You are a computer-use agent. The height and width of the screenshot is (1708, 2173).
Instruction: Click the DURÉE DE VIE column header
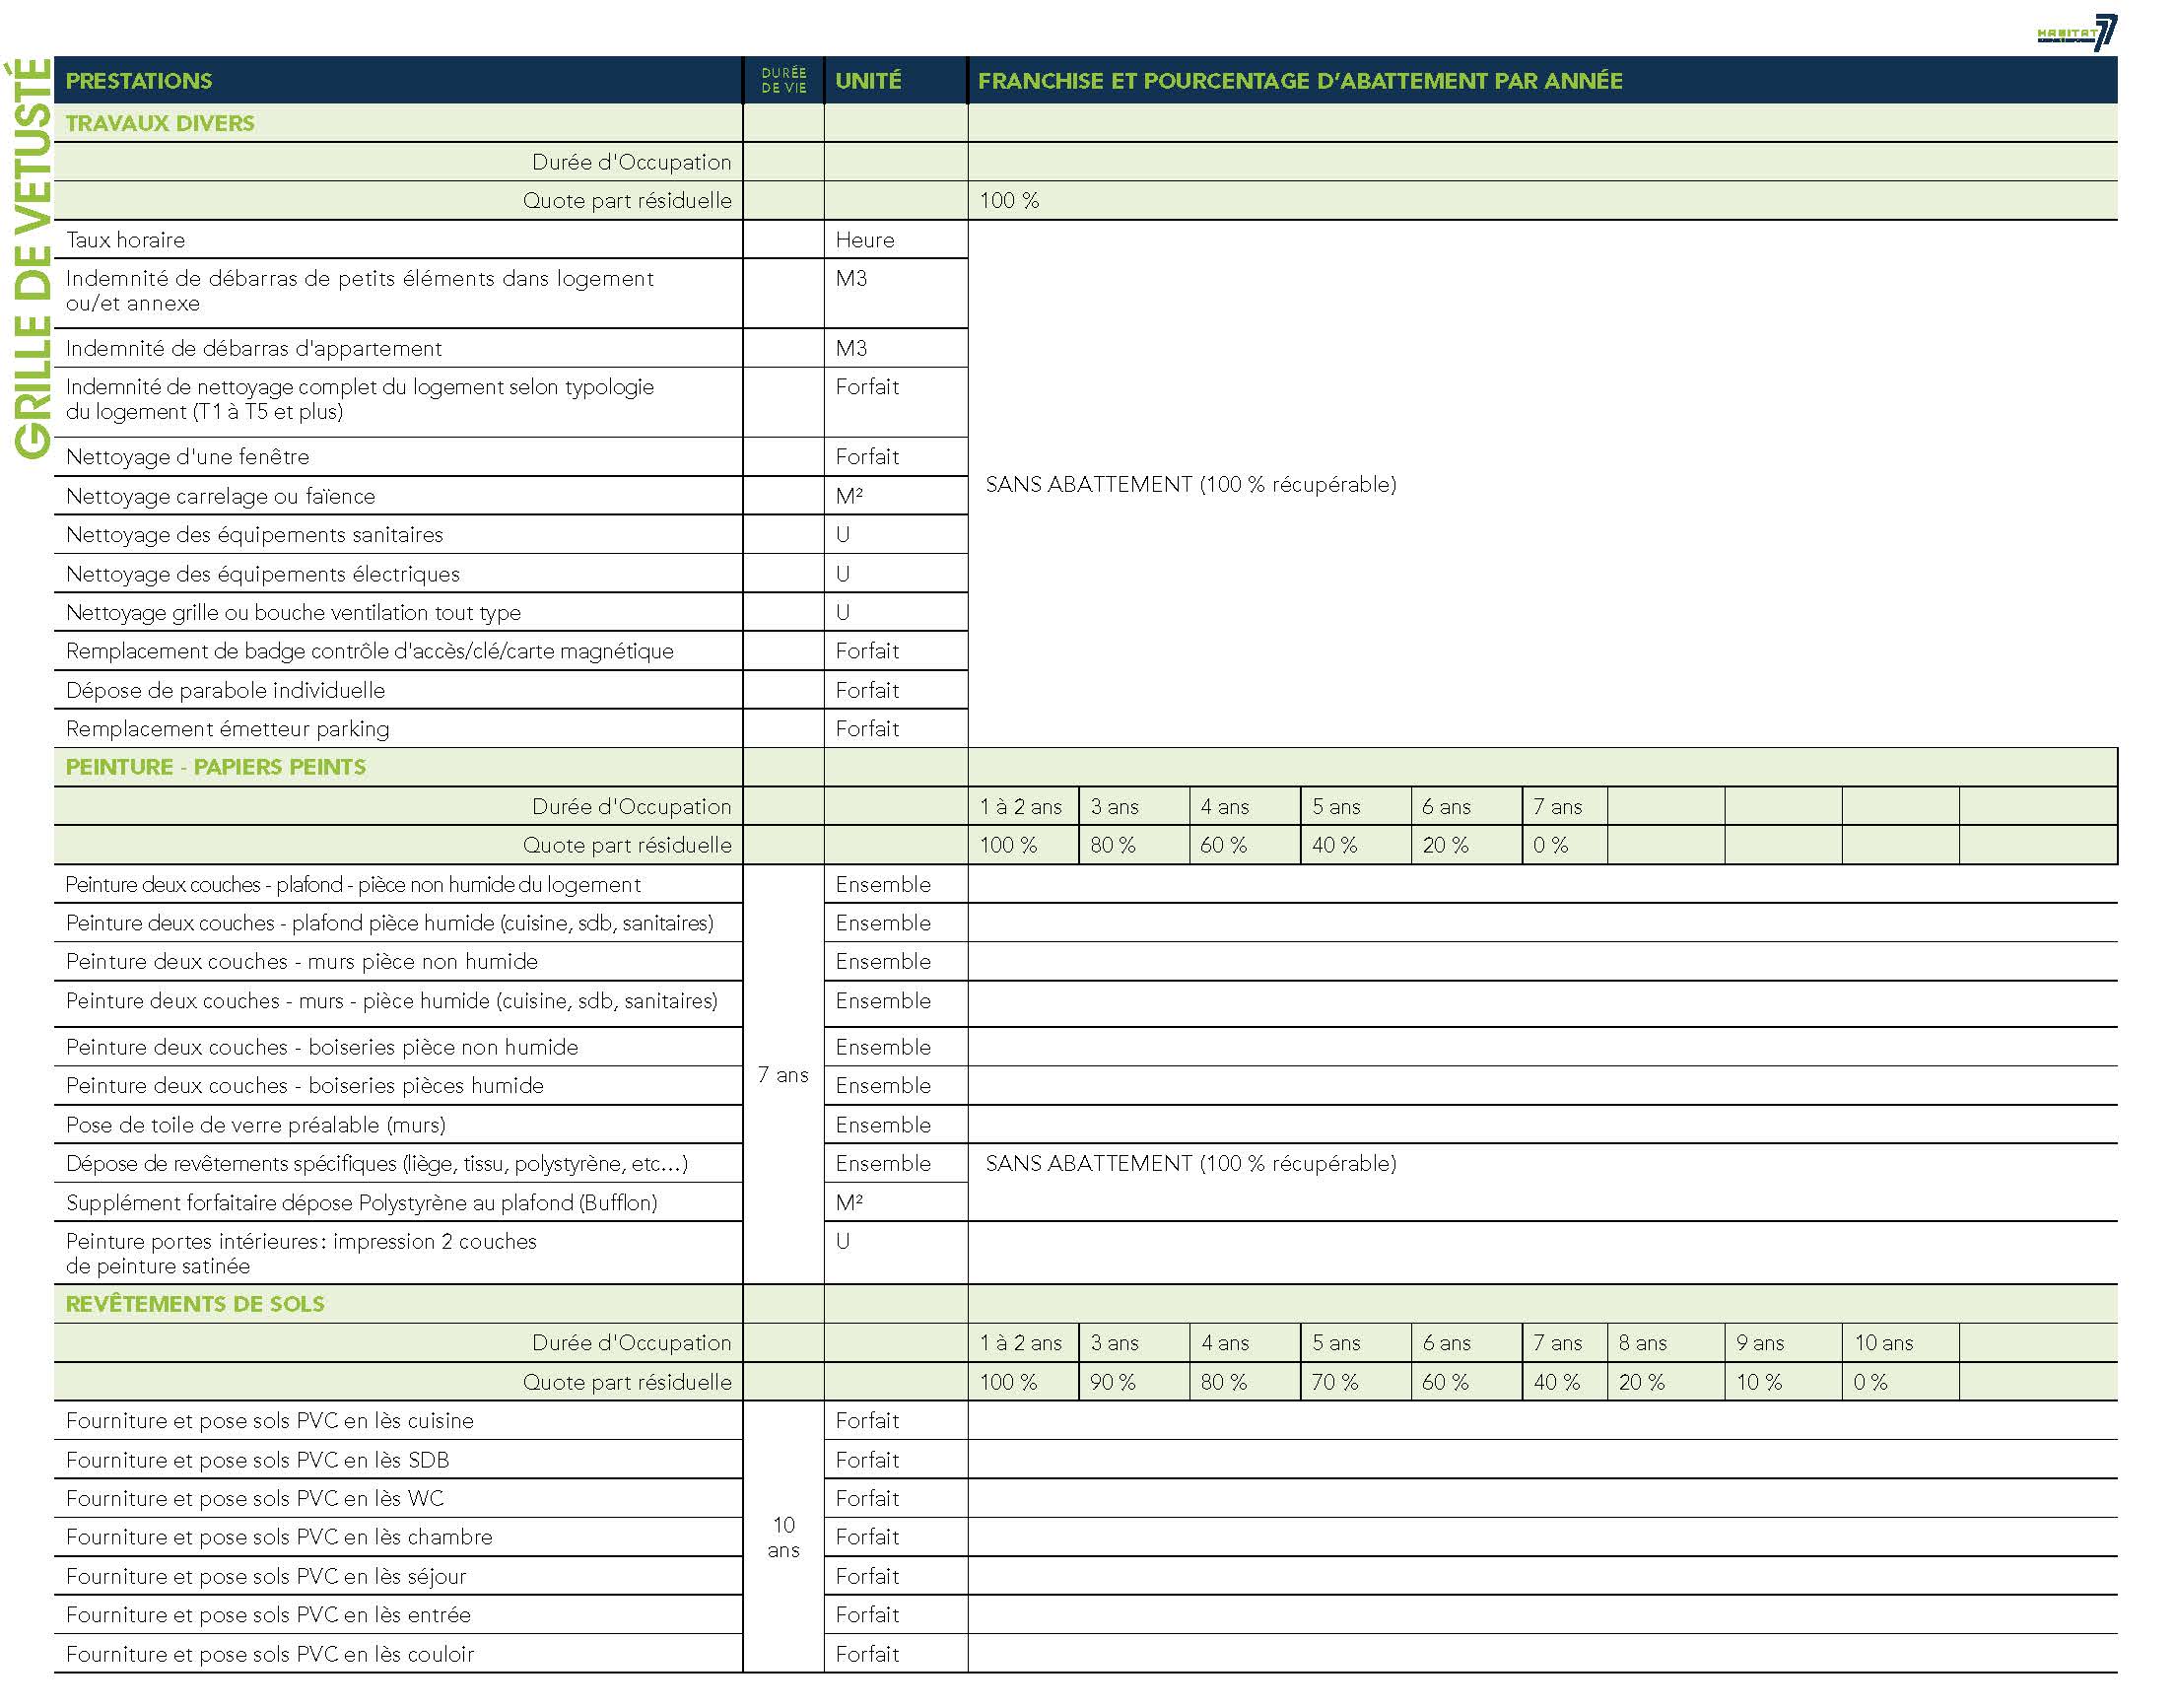coord(784,81)
